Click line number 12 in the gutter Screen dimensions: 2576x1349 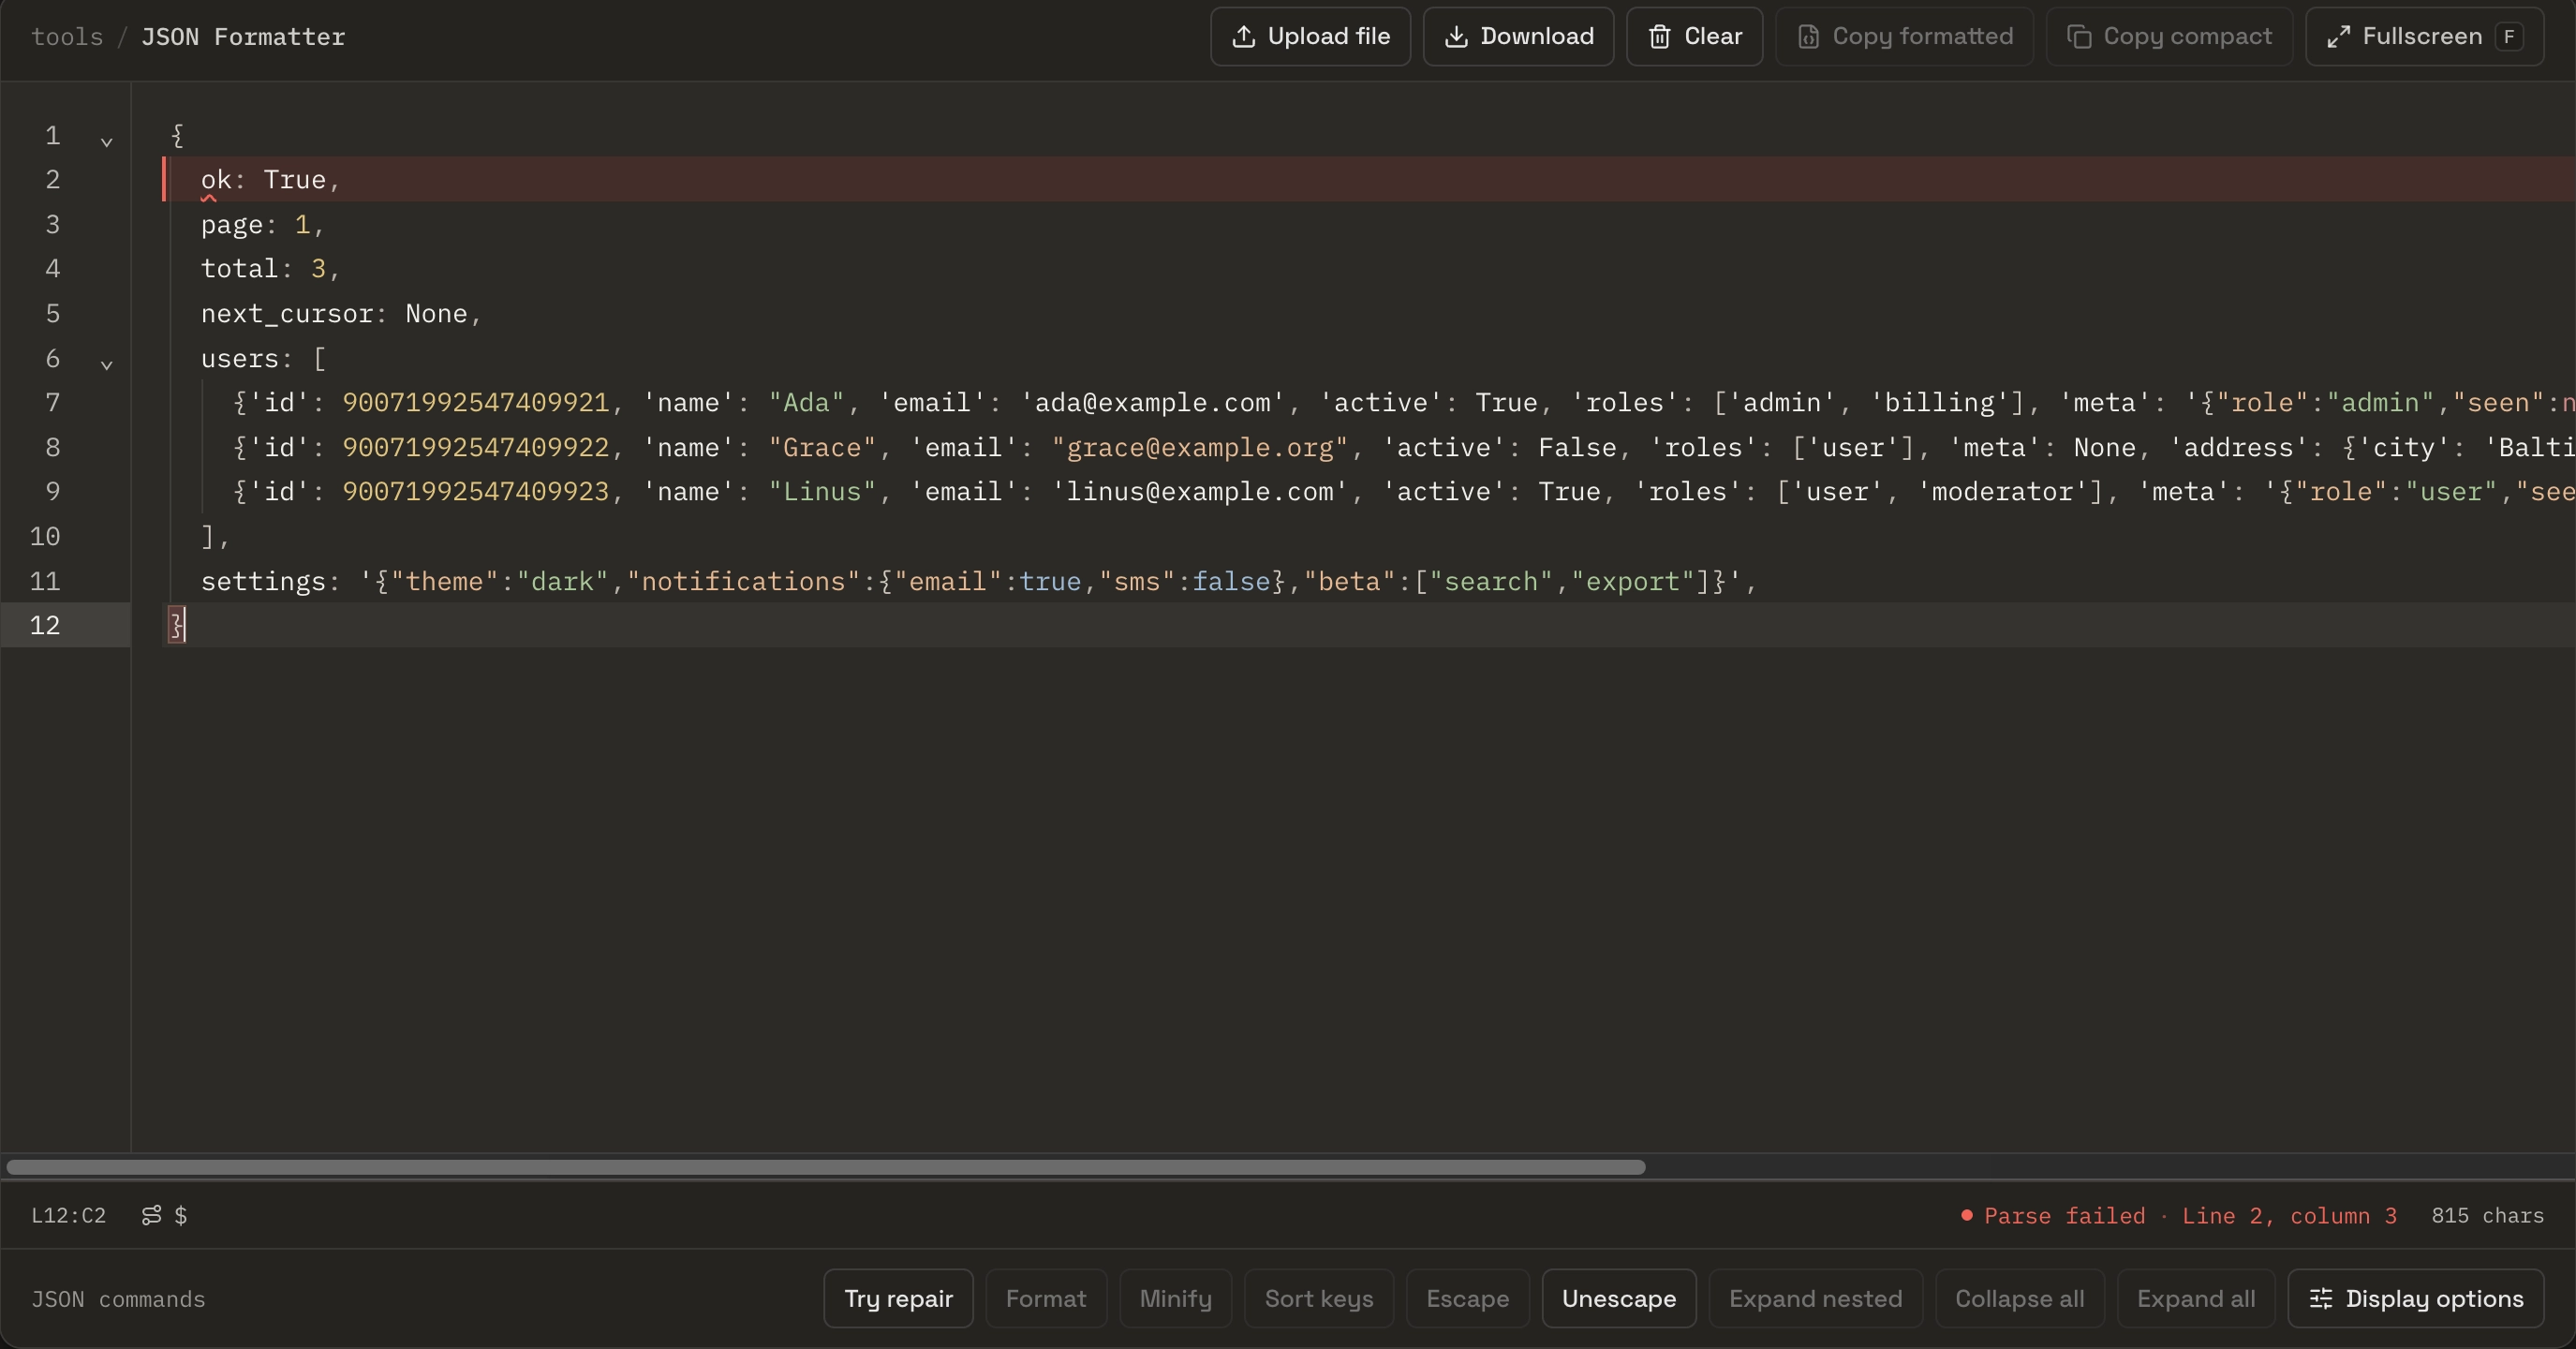pos(45,625)
